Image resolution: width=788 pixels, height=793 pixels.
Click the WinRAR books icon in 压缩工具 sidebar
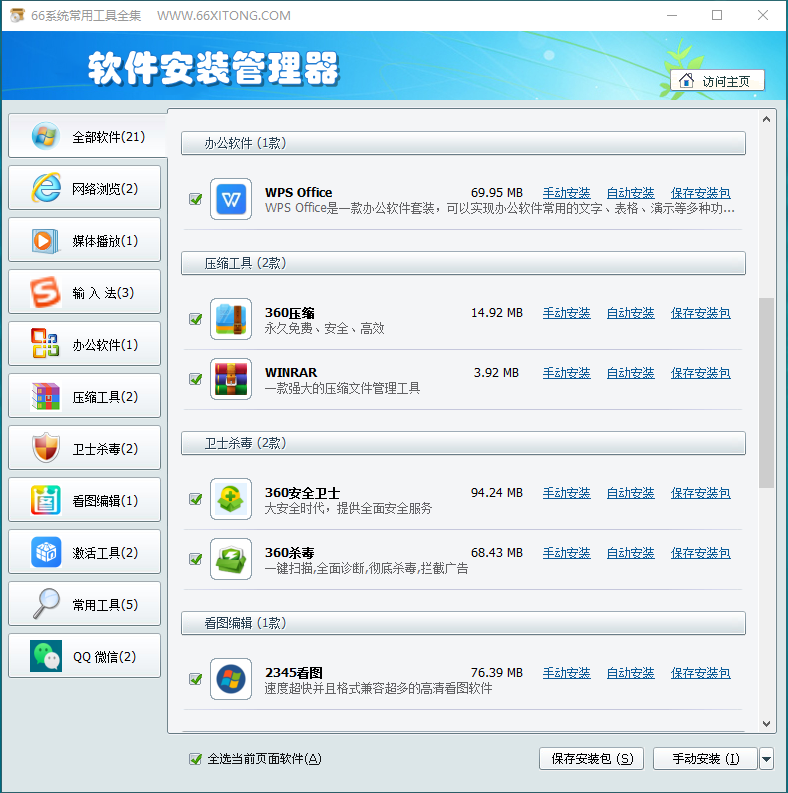coord(46,396)
